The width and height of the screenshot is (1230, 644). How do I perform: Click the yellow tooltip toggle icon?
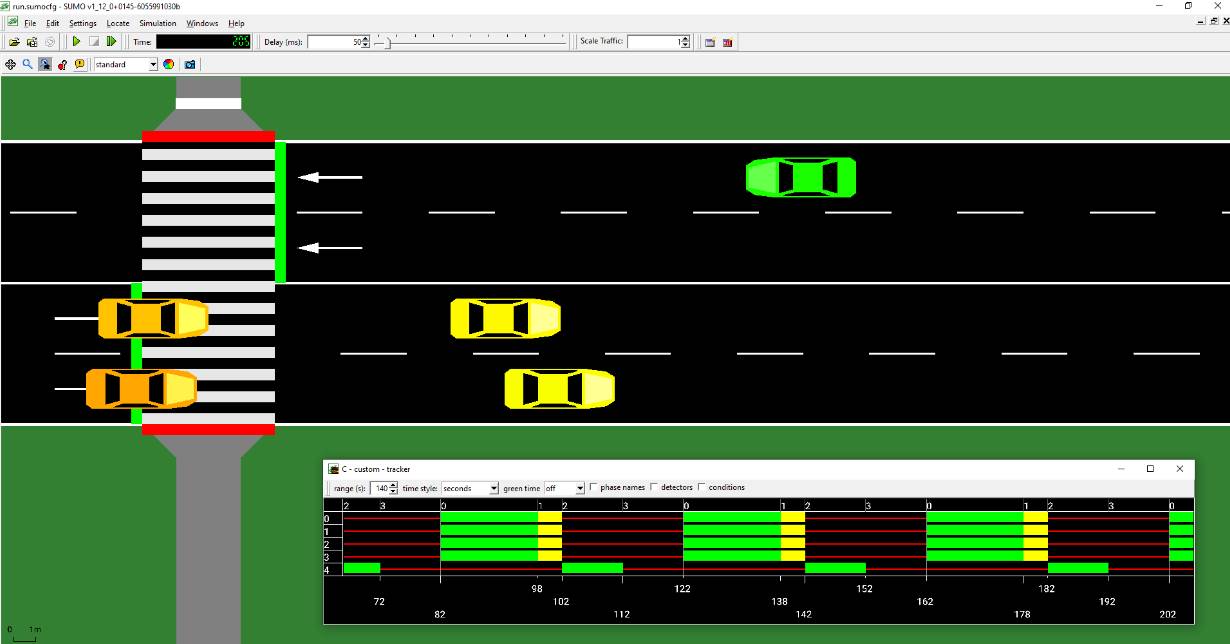point(79,64)
